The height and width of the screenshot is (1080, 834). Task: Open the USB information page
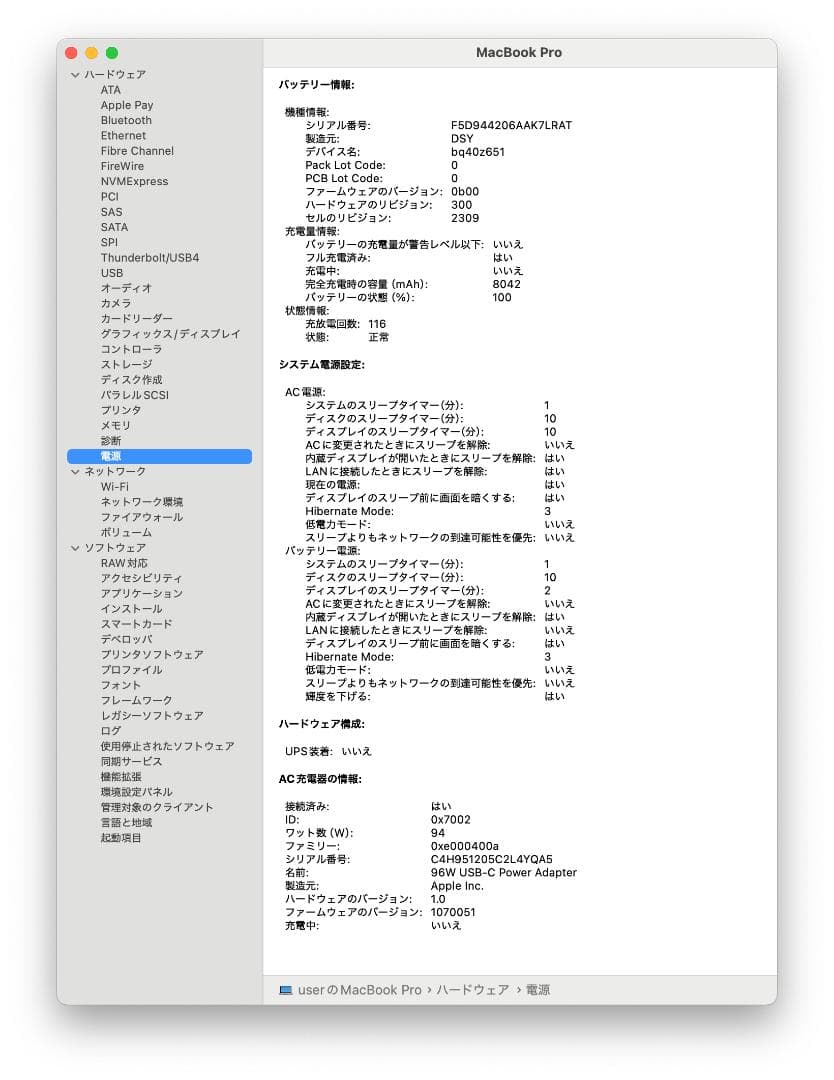click(111, 273)
